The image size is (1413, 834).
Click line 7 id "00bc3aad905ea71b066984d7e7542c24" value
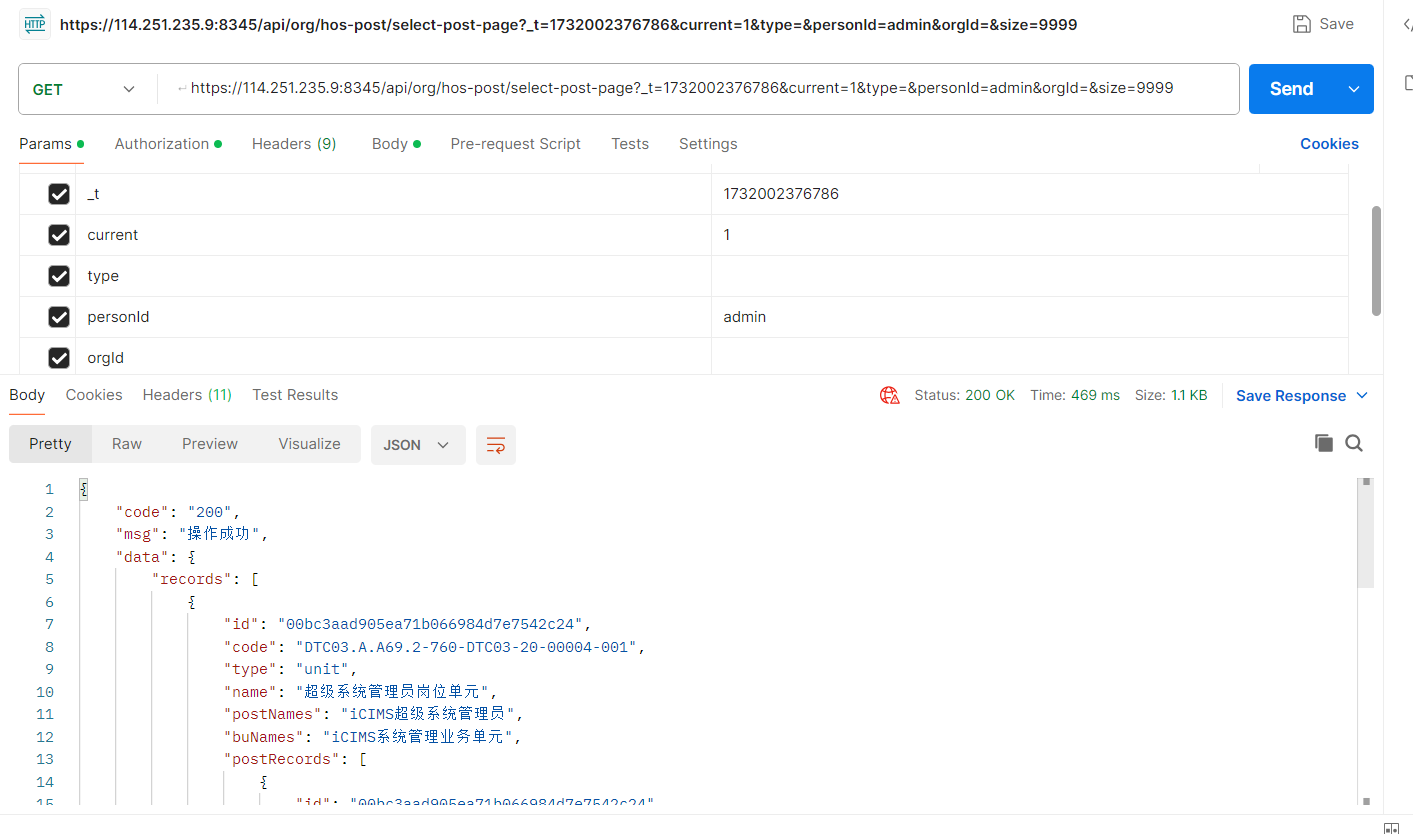tap(431, 624)
